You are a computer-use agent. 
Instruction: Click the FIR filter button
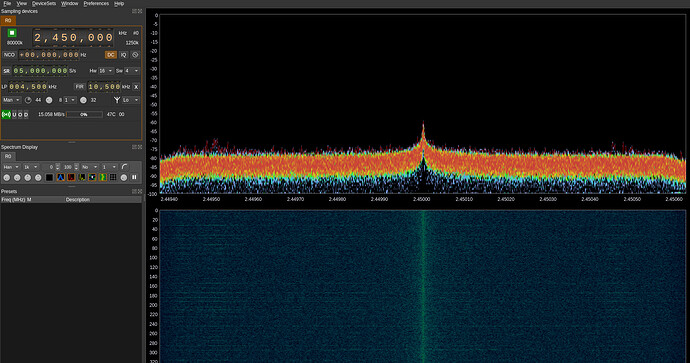tap(79, 87)
